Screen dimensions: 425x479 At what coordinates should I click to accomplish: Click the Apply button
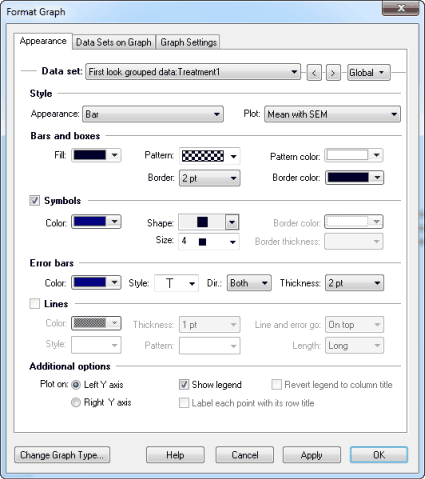coord(312,455)
